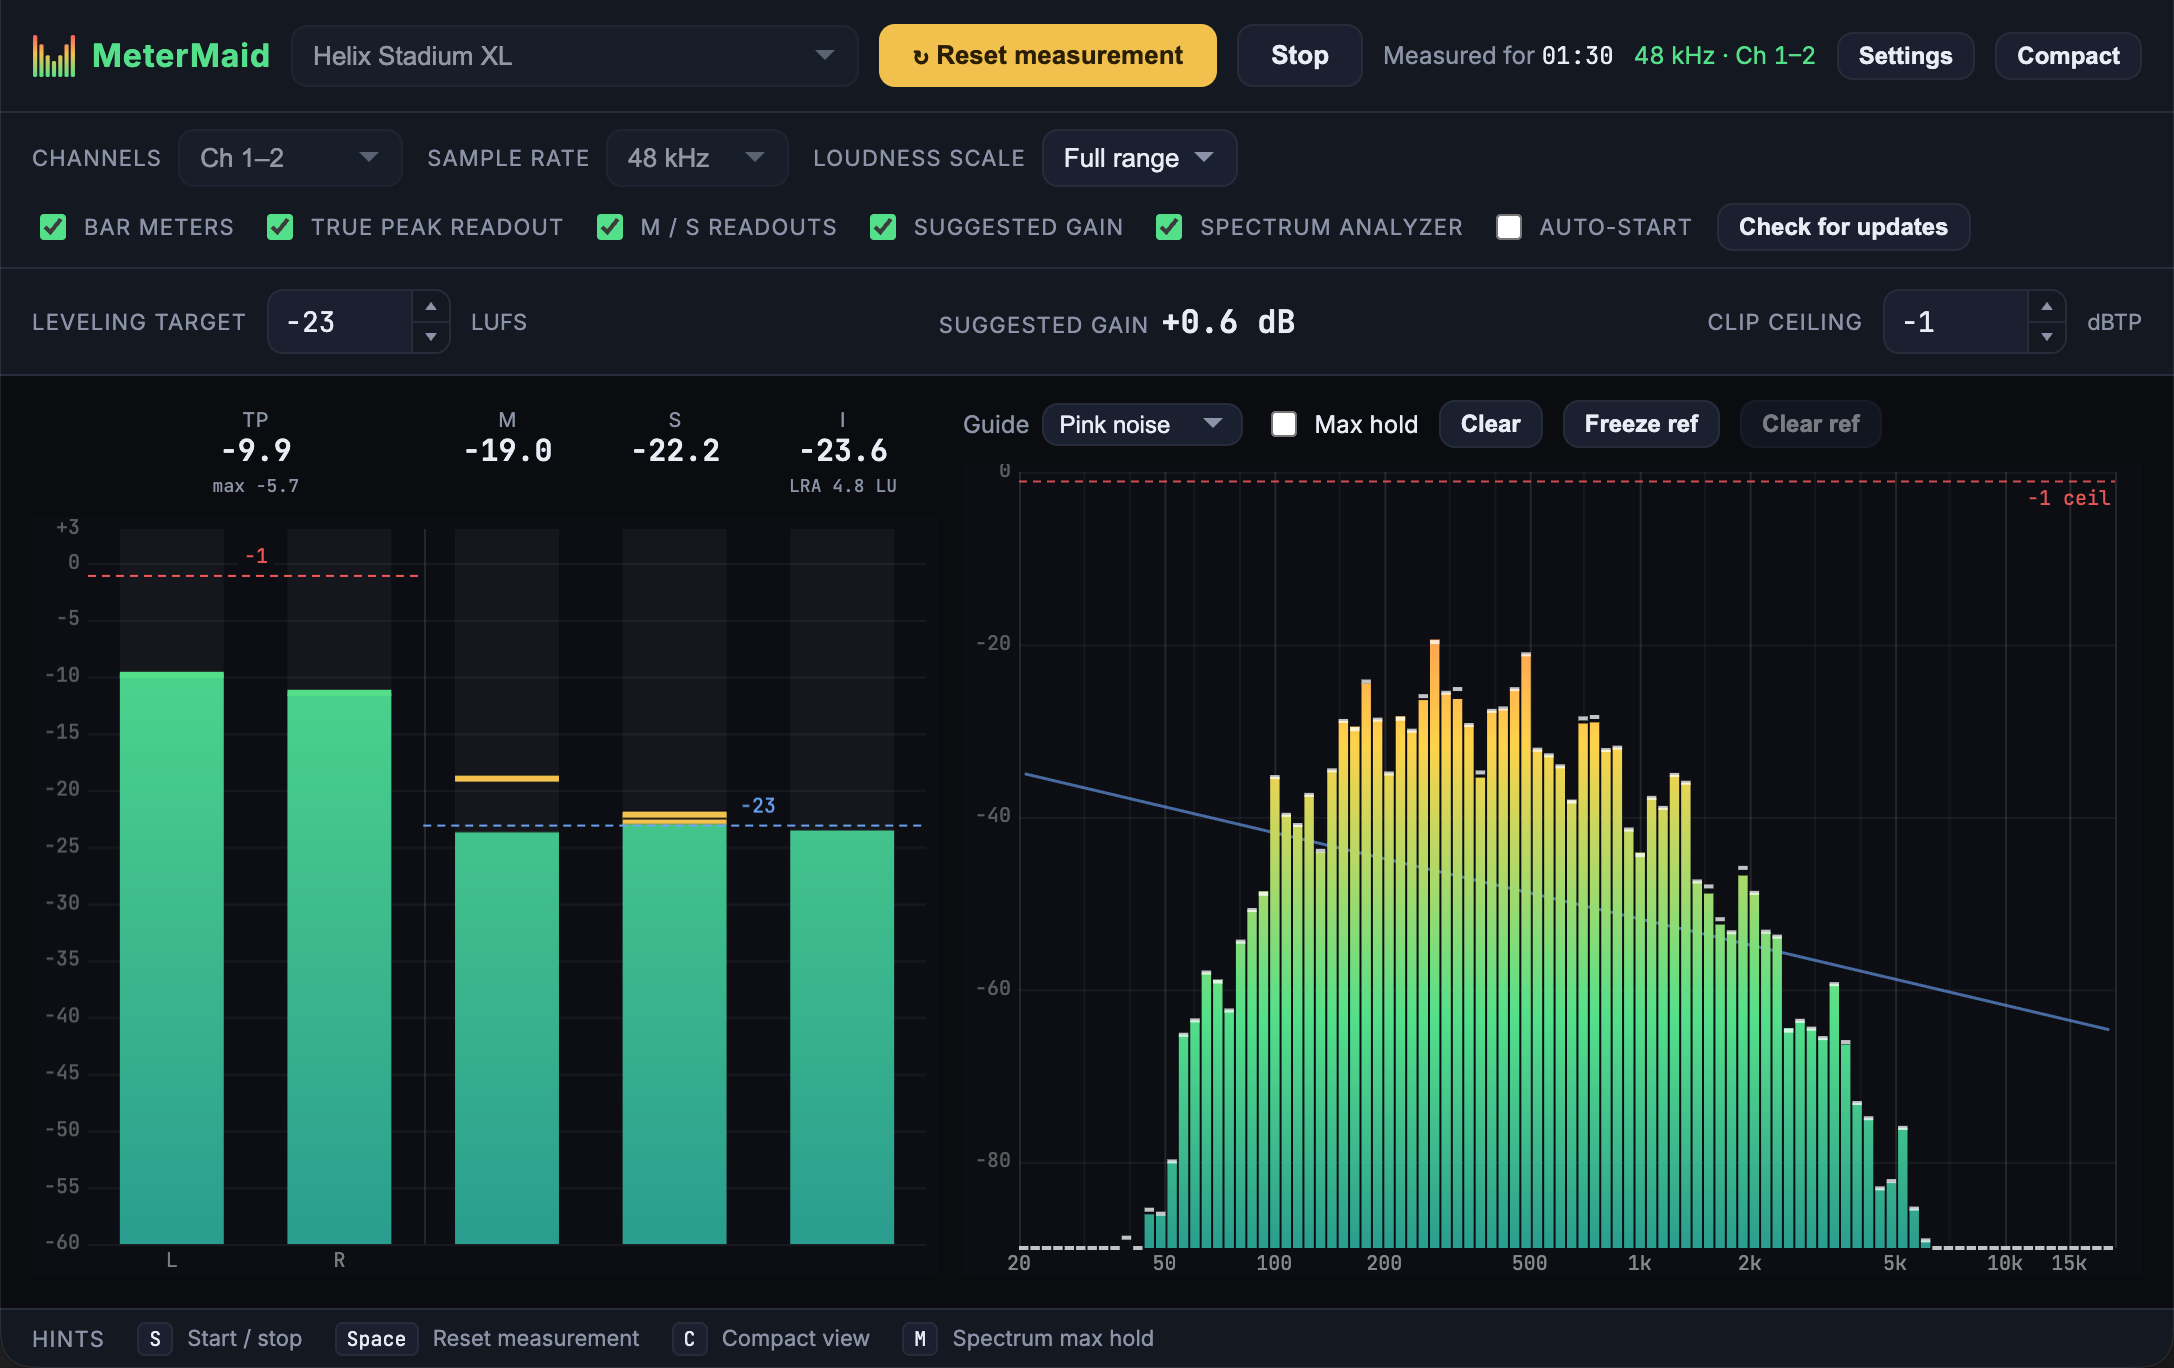The image size is (2174, 1368).
Task: Click Freeze ref button
Action: point(1641,424)
